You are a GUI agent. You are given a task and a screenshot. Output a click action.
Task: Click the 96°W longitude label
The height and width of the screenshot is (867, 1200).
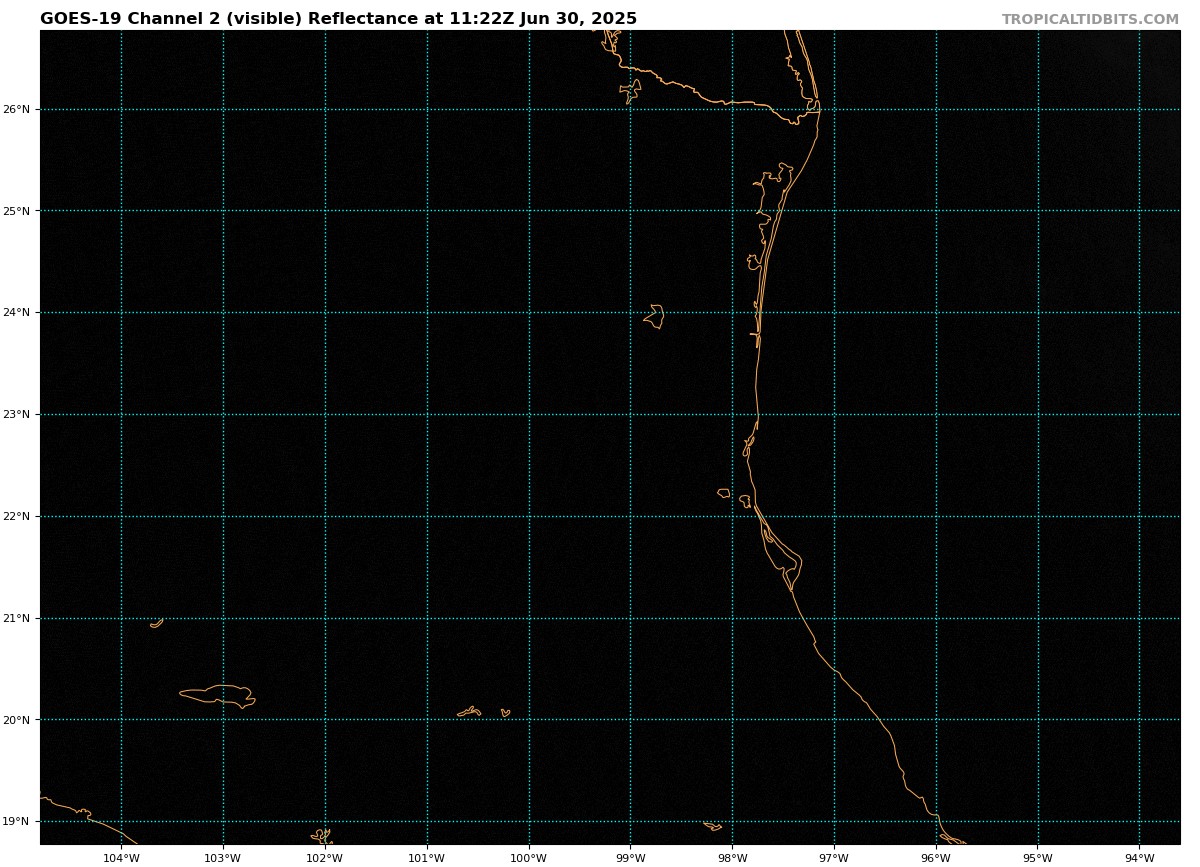[936, 858]
